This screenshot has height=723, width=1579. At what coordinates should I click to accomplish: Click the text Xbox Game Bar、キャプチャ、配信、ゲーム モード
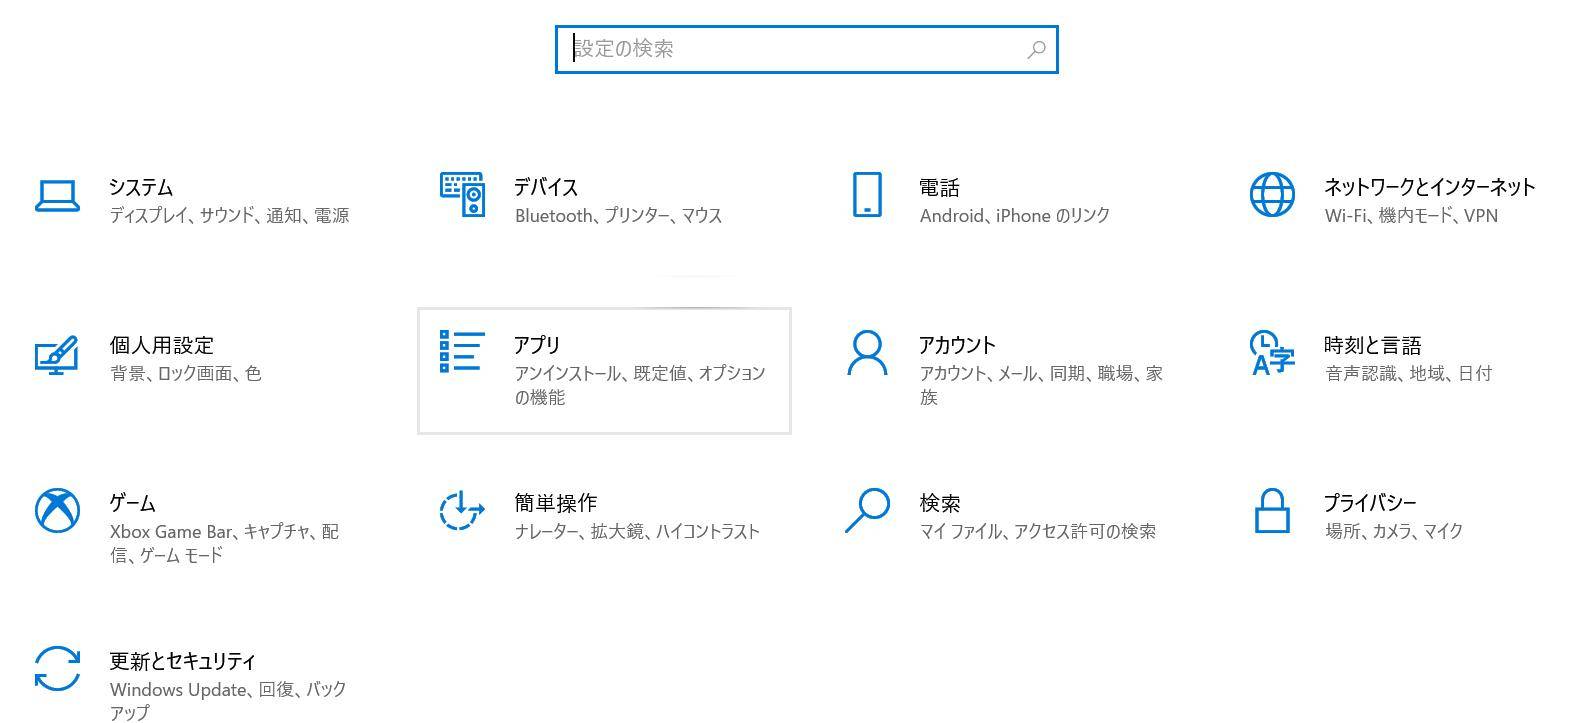click(x=224, y=543)
